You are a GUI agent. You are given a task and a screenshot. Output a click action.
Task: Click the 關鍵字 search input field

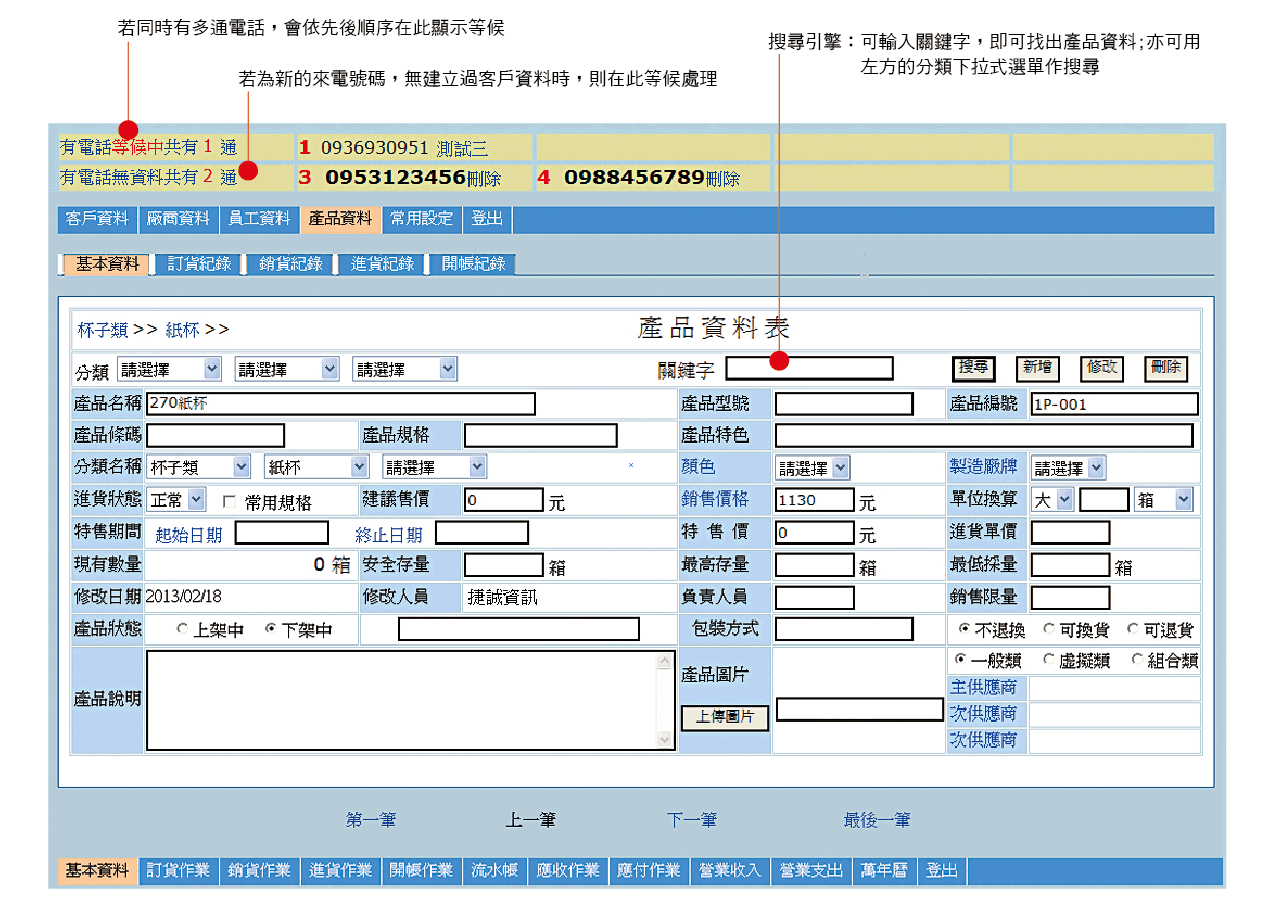[810, 368]
